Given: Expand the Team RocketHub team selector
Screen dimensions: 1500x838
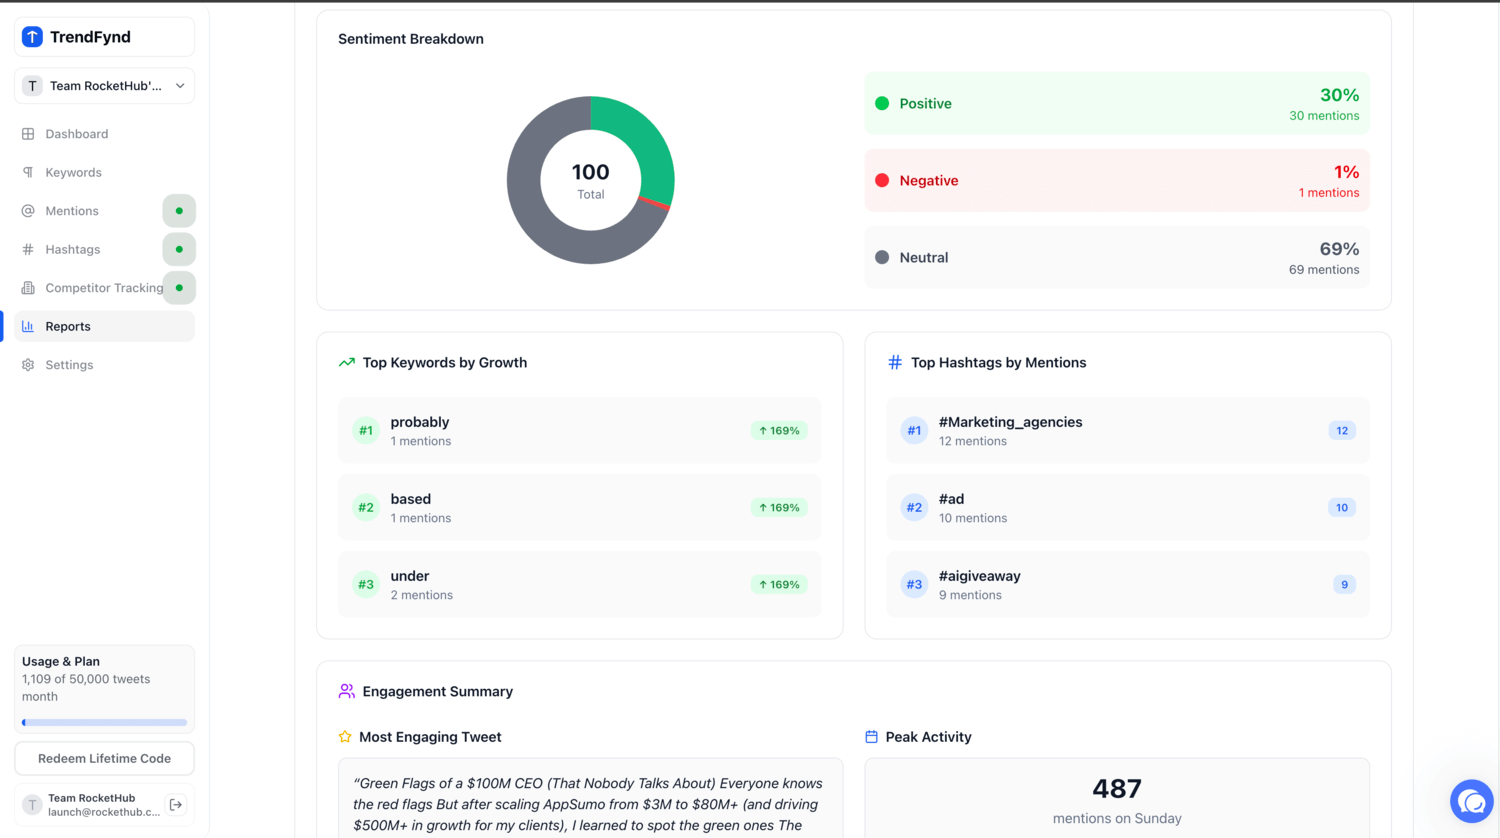Looking at the screenshot, I should pos(105,86).
